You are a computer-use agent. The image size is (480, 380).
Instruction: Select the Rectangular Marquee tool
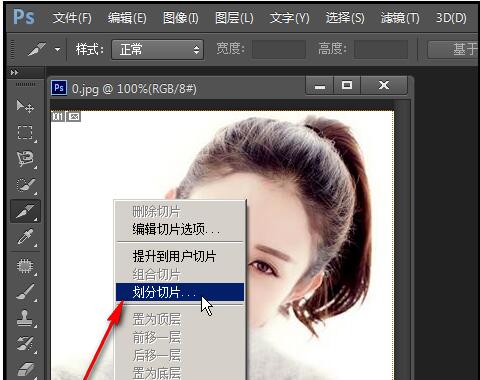pos(26,133)
